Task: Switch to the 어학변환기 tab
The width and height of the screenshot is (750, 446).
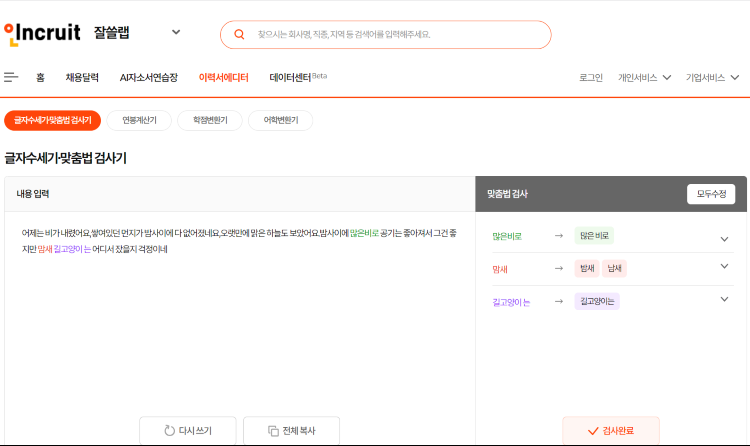Action: point(281,120)
